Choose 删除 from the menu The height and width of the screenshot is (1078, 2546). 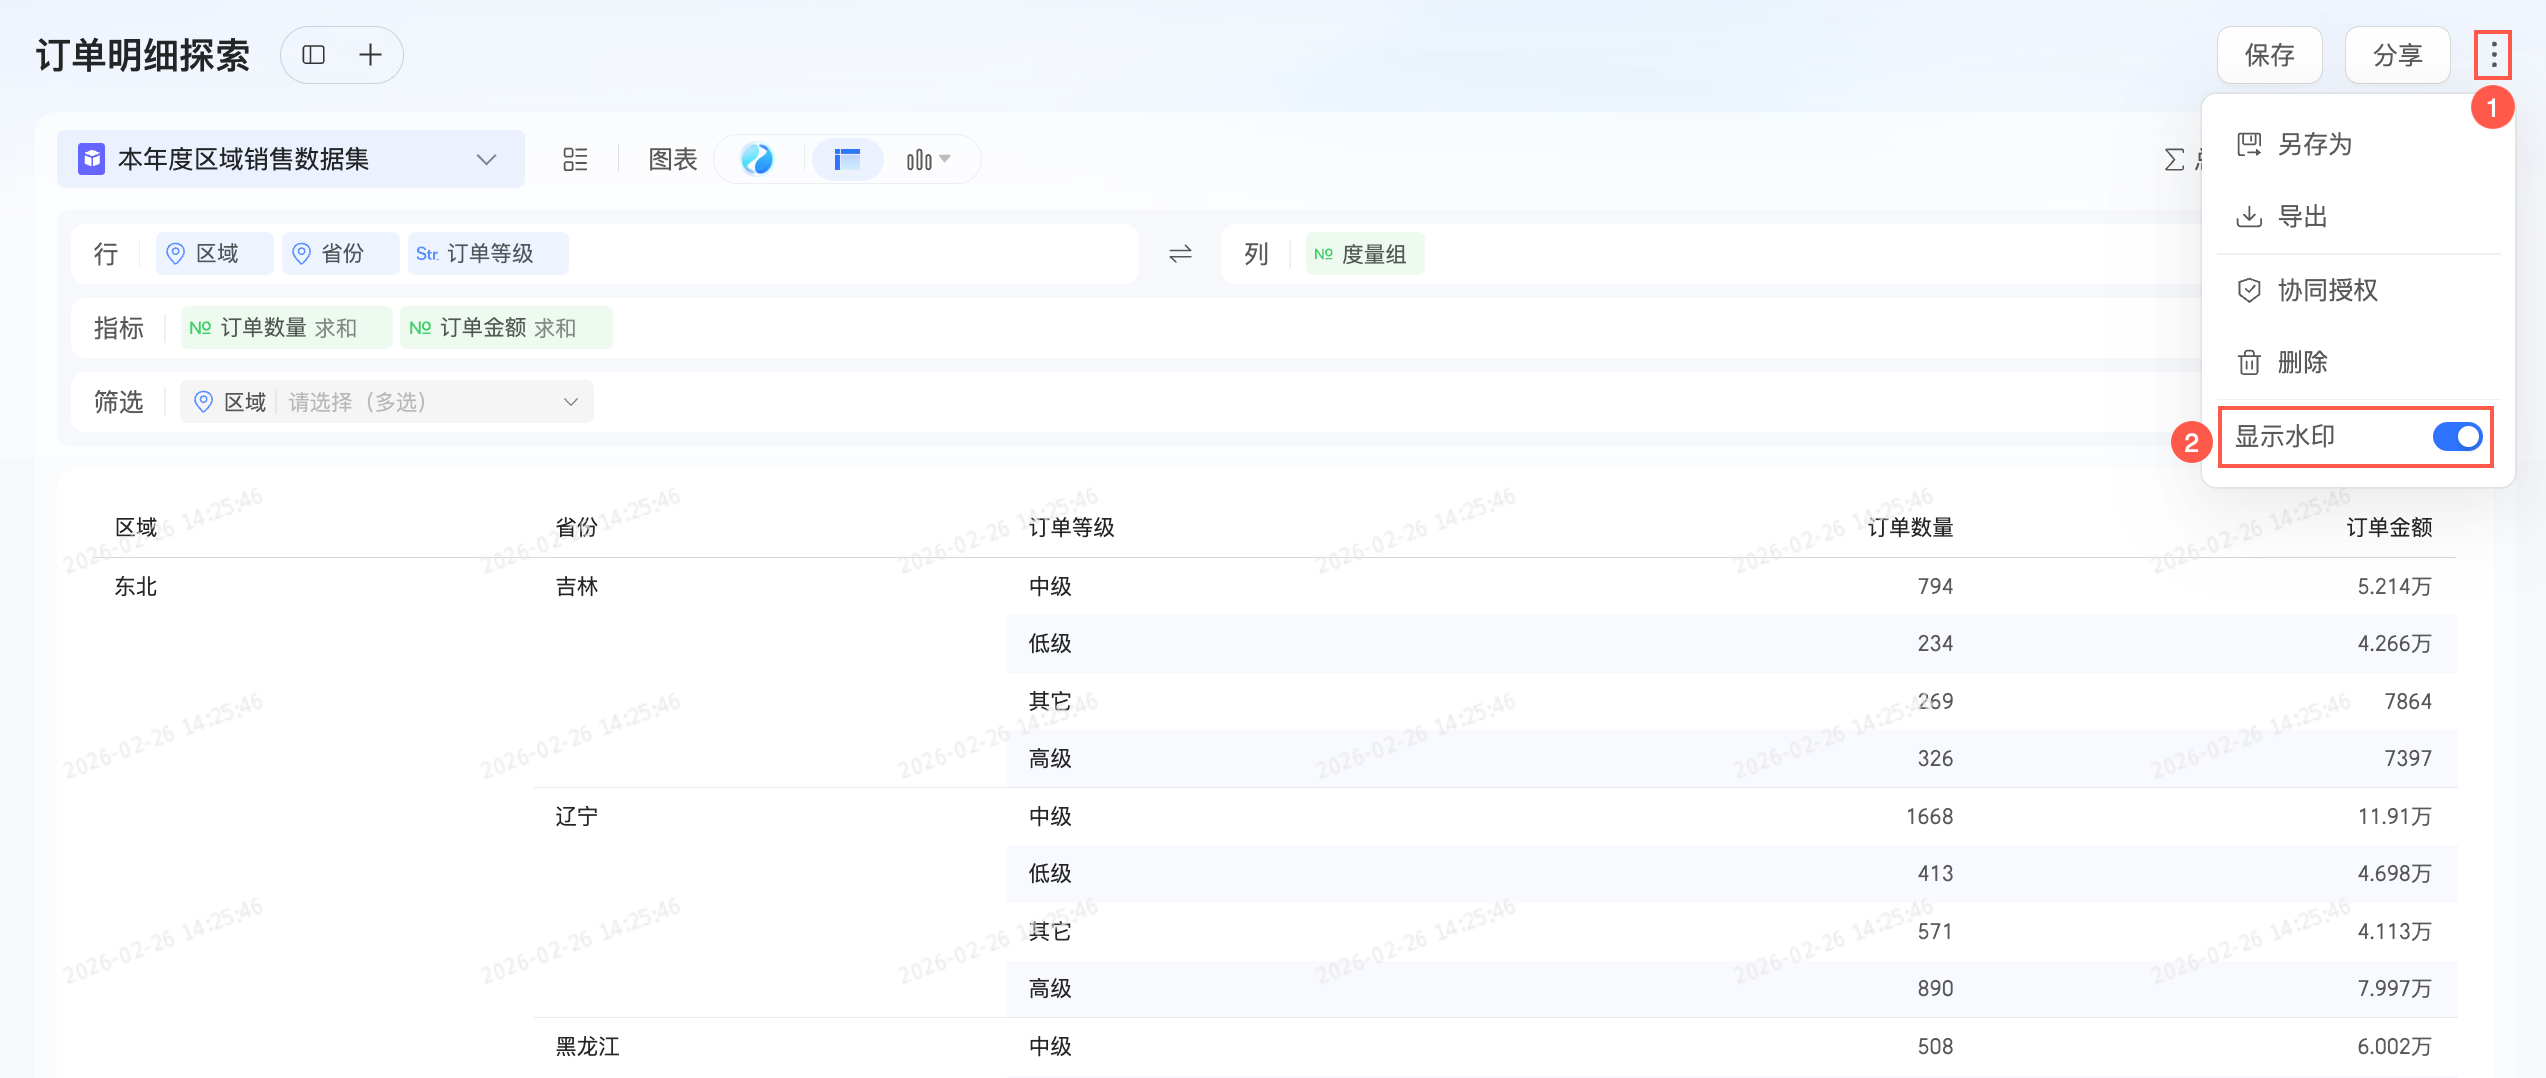tap(2357, 363)
